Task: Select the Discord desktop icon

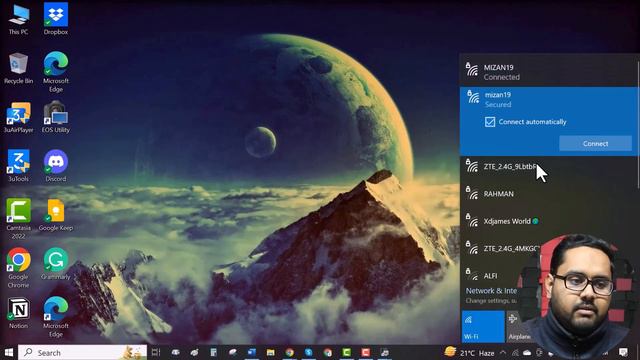Action: click(56, 166)
